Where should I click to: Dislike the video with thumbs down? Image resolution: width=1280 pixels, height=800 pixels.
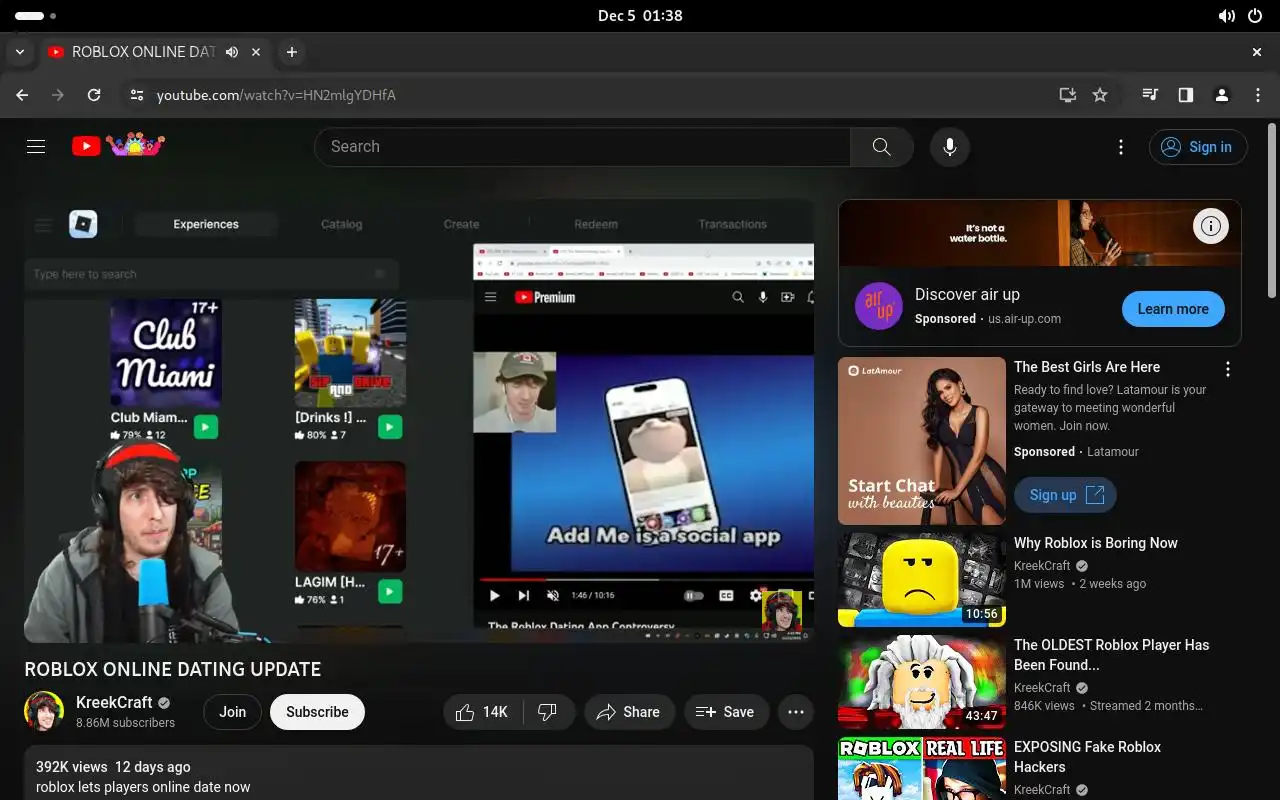point(548,712)
